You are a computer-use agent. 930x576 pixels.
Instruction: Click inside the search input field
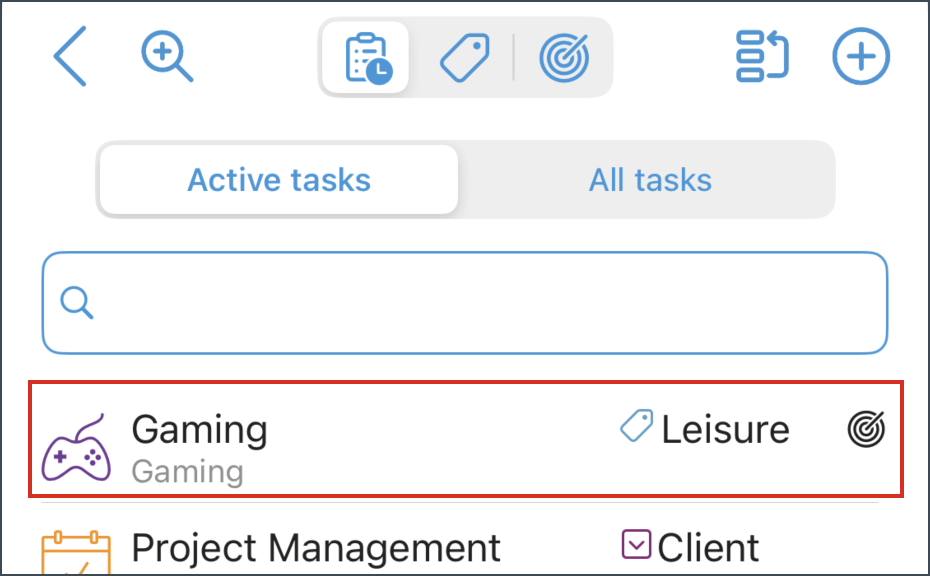(465, 302)
